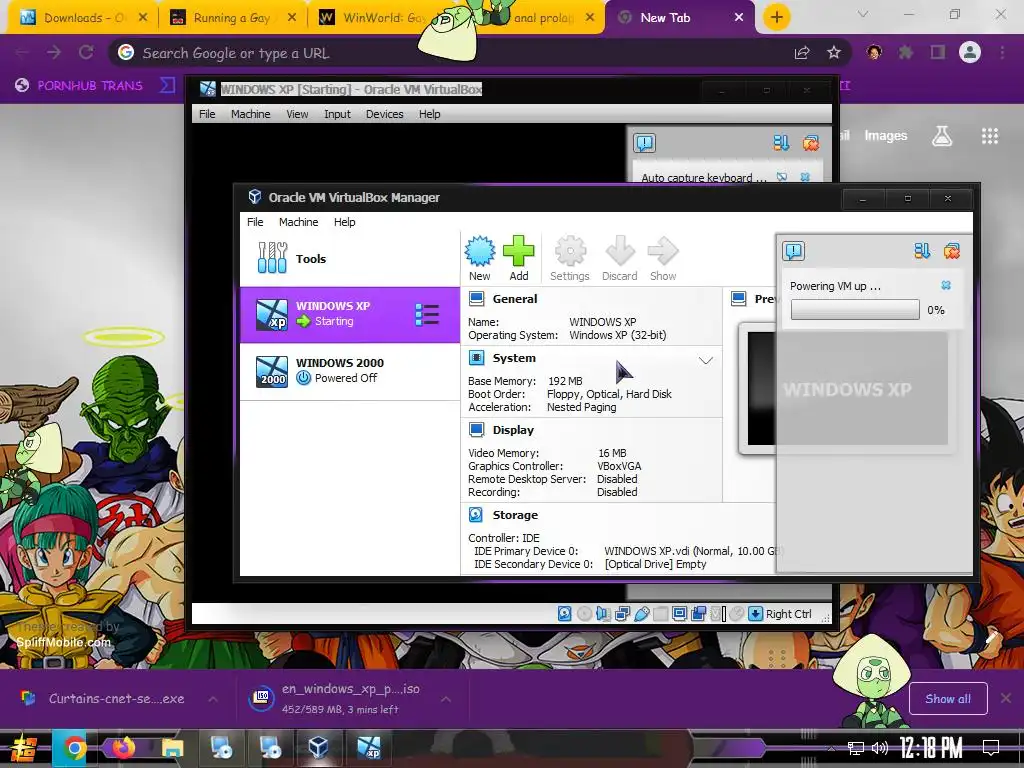Bookmark this tab with star icon
The height and width of the screenshot is (768, 1024).
pos(834,52)
